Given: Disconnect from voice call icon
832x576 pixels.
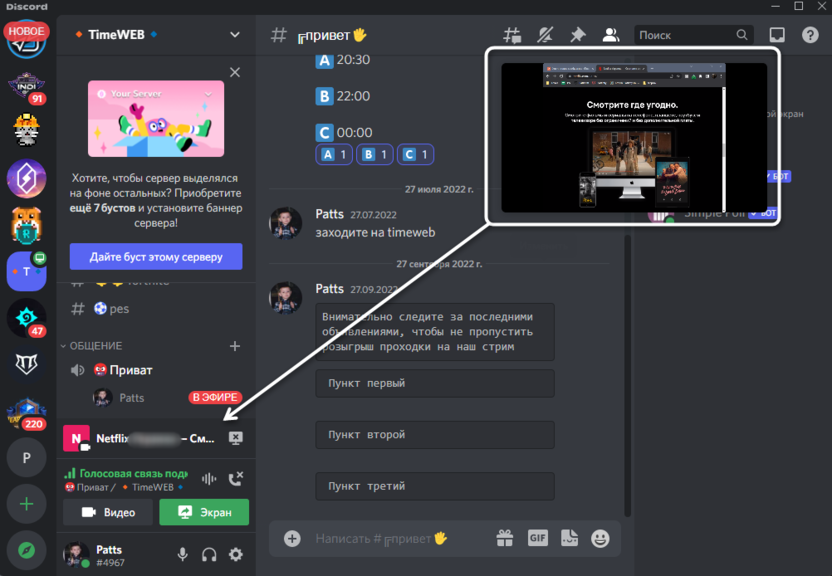Looking at the screenshot, I should 236,479.
